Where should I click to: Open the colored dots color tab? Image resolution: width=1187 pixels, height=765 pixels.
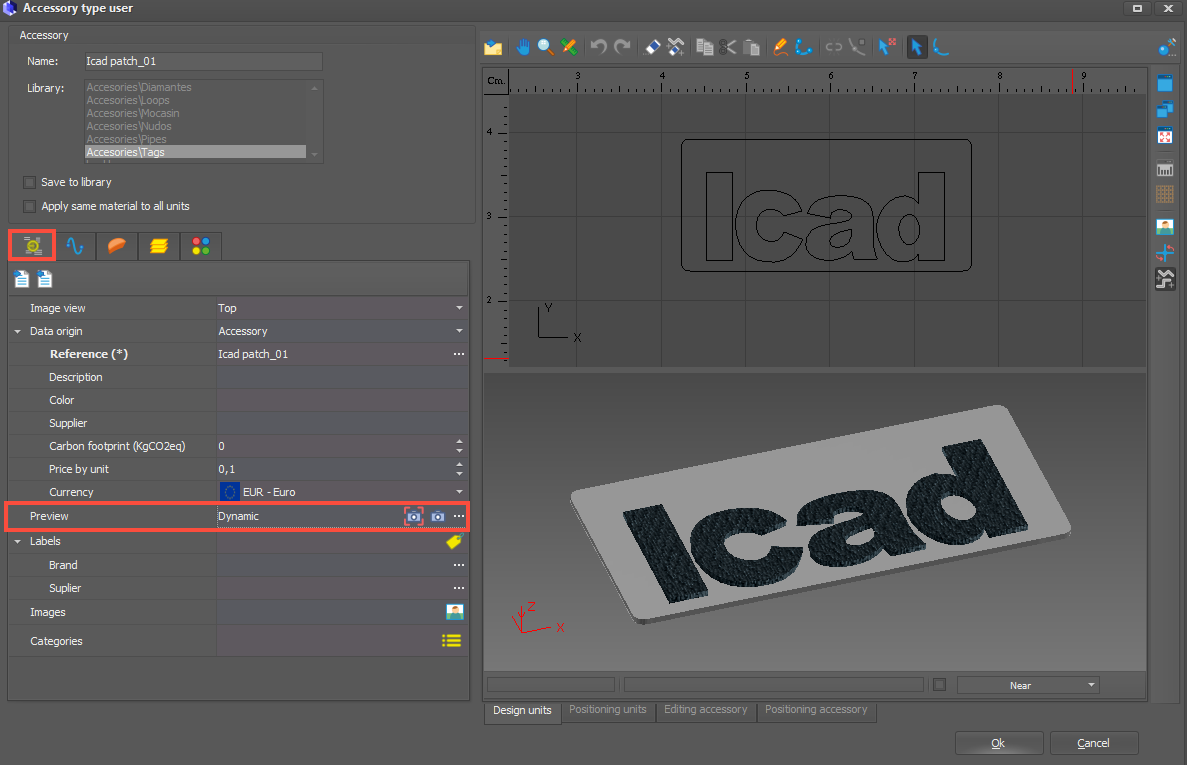pyautogui.click(x=201, y=246)
